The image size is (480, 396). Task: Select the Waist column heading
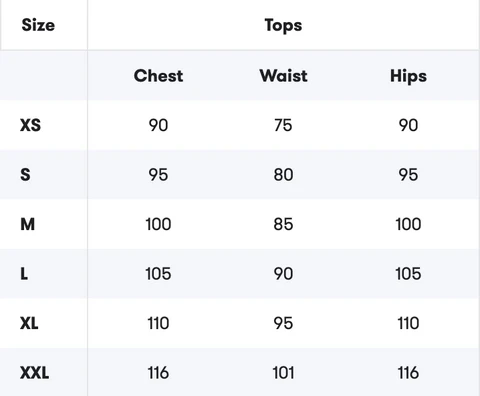pyautogui.click(x=283, y=76)
